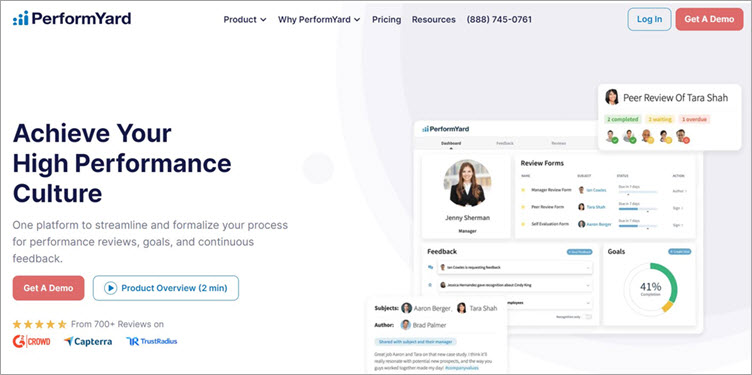The height and width of the screenshot is (375, 752).
Task: Open the G2 Crowd reviews logo
Action: [32, 341]
